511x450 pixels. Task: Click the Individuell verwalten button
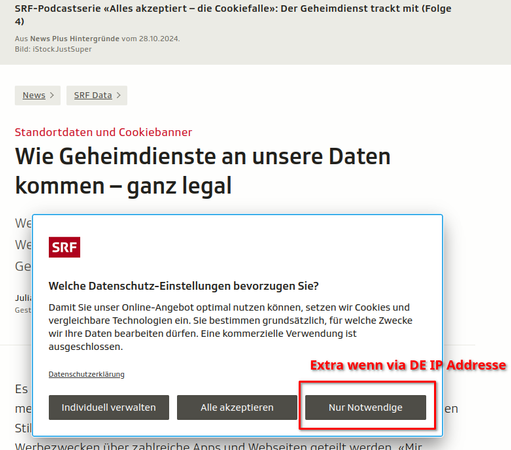109,407
